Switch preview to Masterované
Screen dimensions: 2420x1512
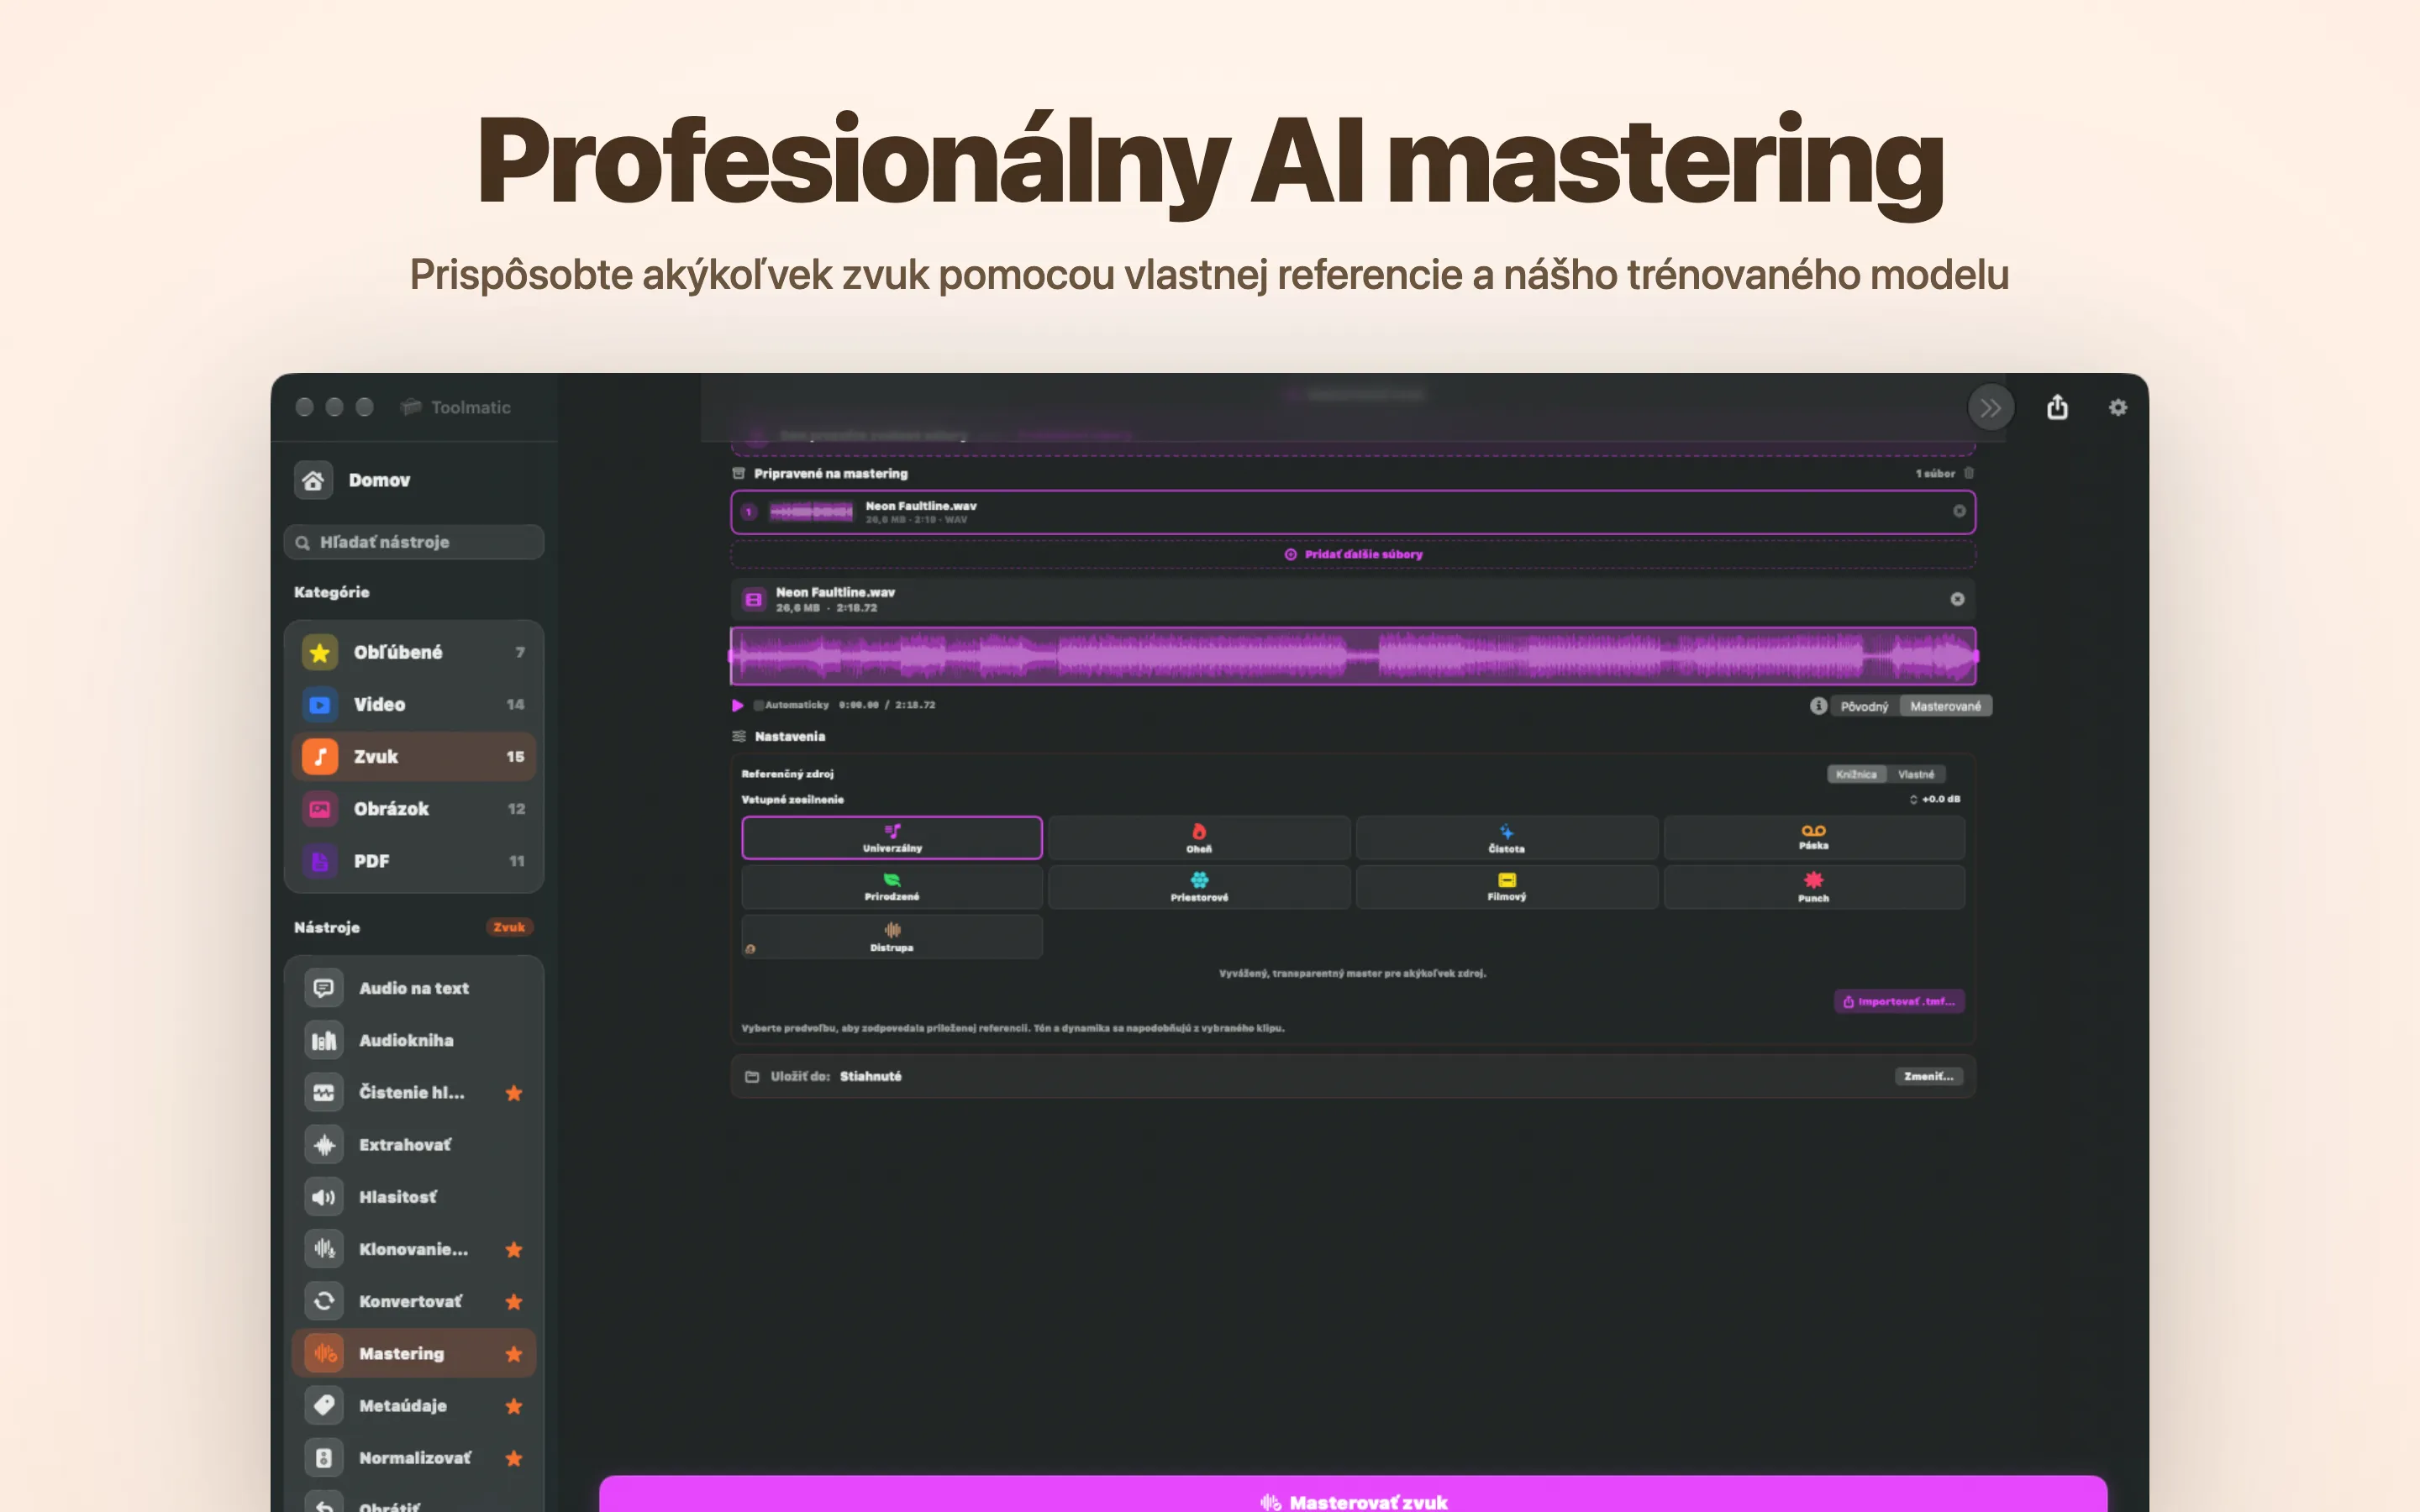point(1945,706)
